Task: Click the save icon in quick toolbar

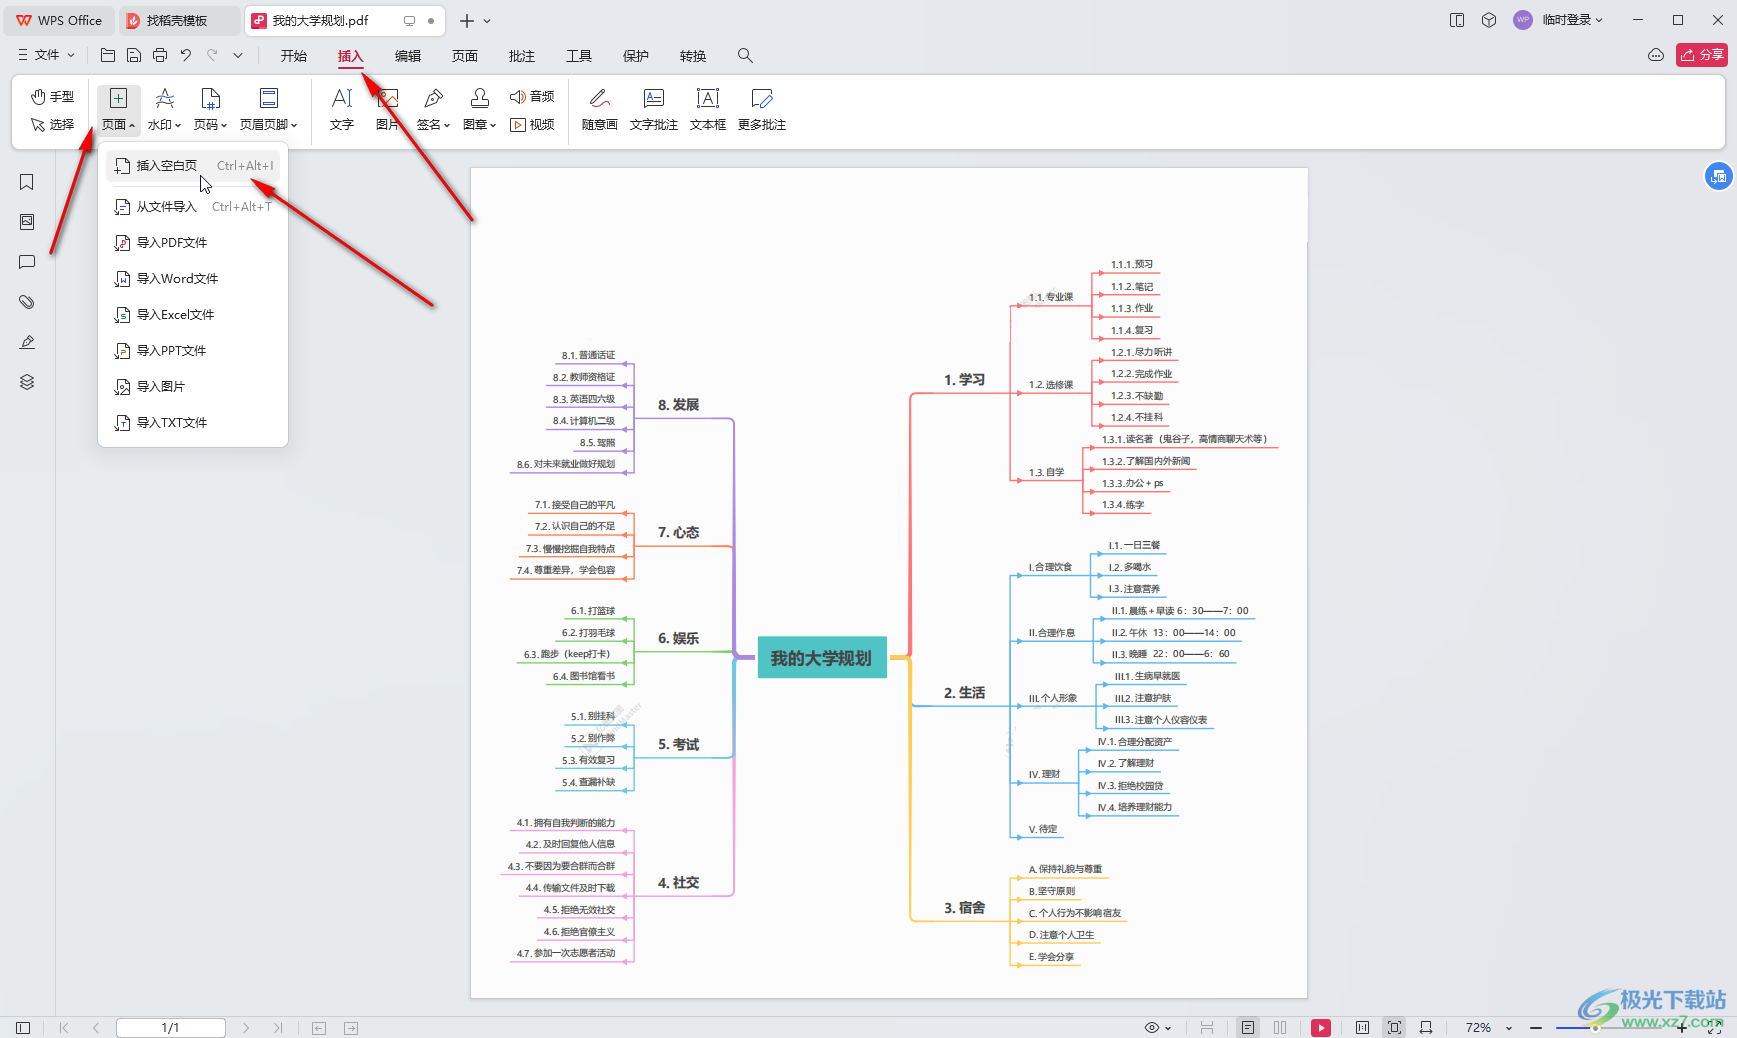Action: pos(134,55)
